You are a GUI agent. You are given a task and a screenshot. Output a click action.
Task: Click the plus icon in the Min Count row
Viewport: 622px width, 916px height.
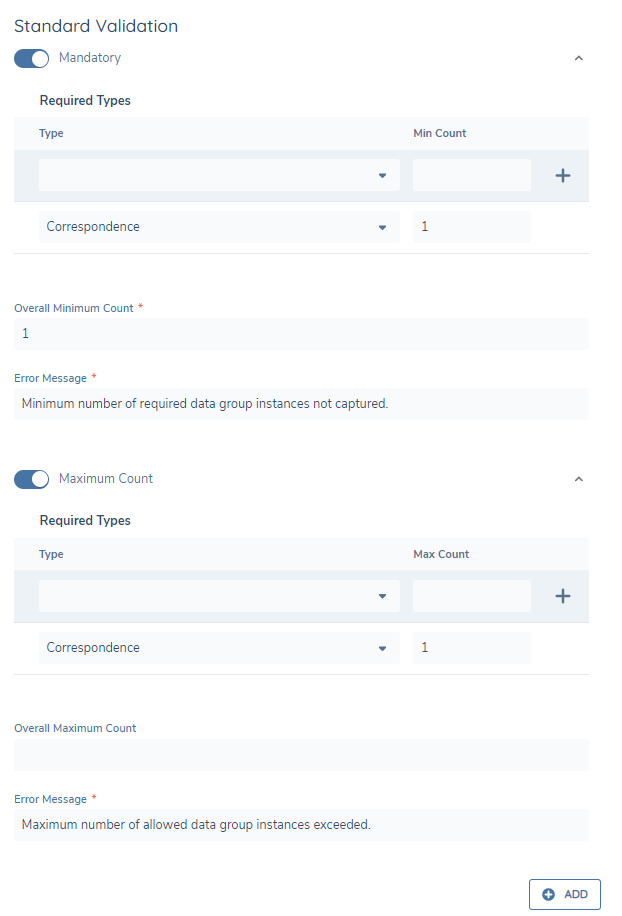coord(562,175)
